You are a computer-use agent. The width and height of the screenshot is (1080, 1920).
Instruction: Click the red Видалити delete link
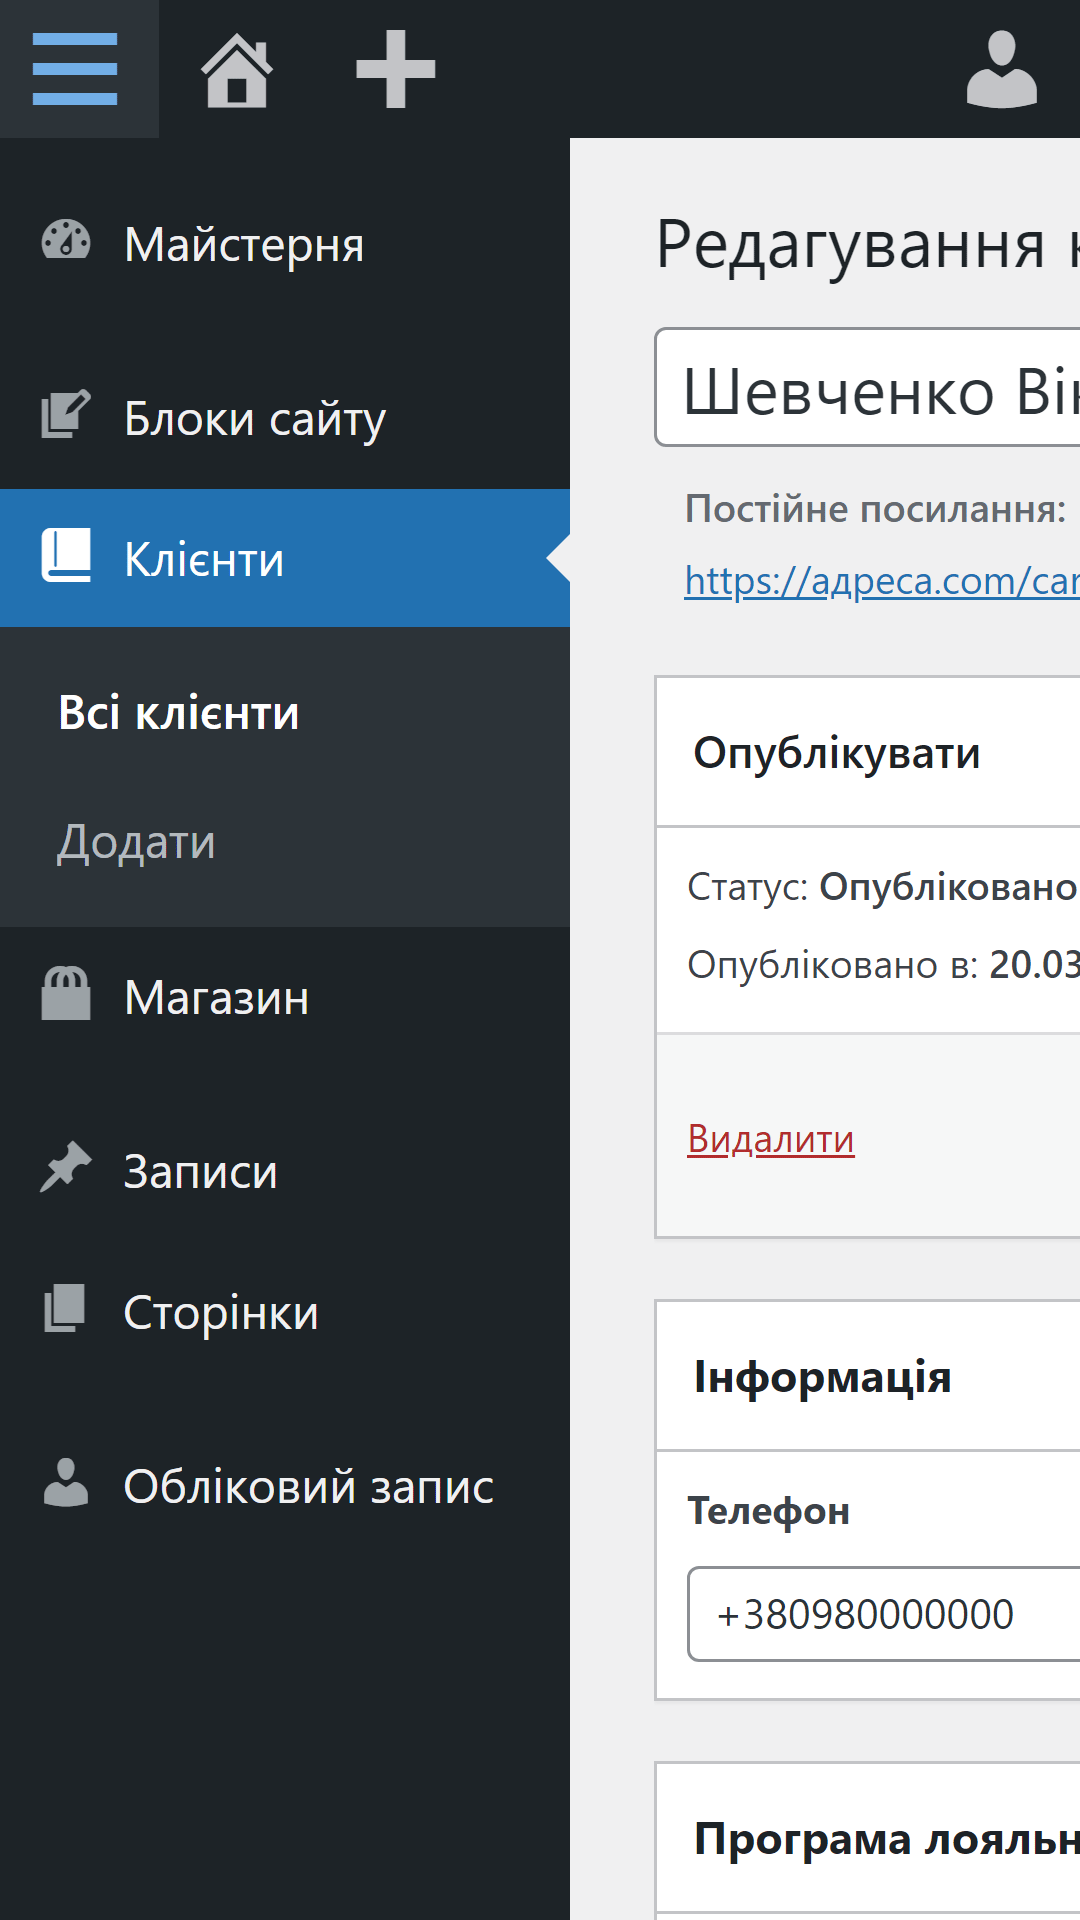771,1139
